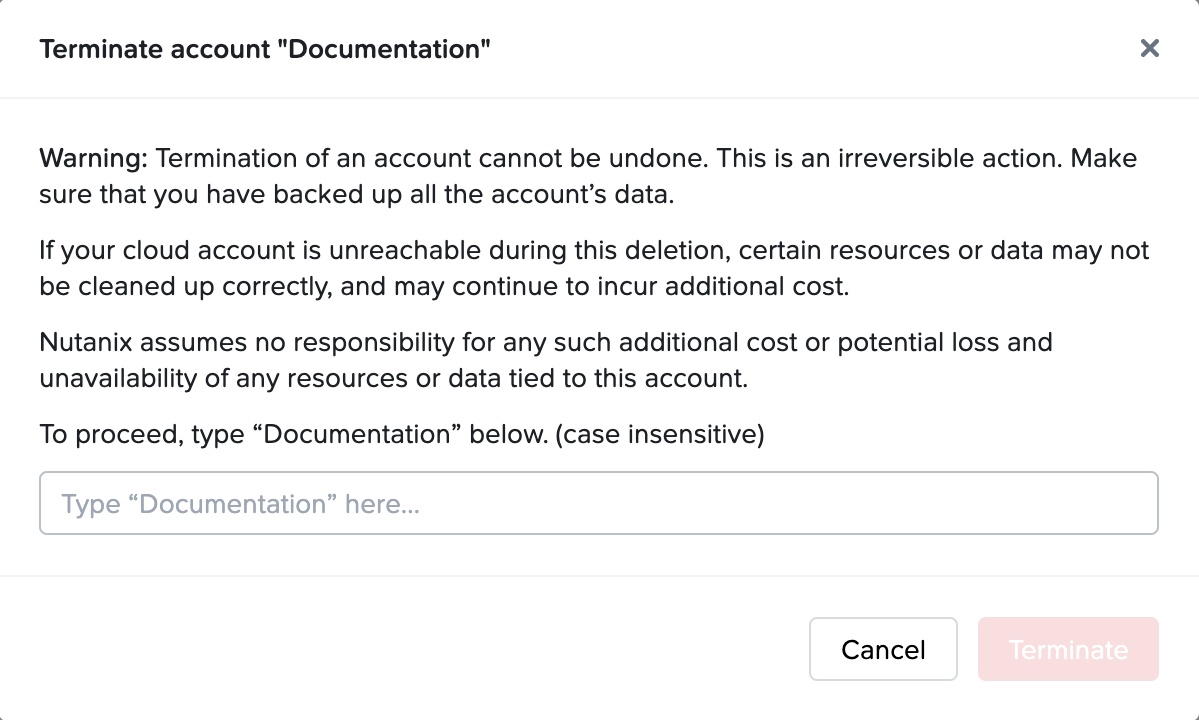Dismiss the termination dialog via the X
The height and width of the screenshot is (720, 1199).
pos(1149,48)
